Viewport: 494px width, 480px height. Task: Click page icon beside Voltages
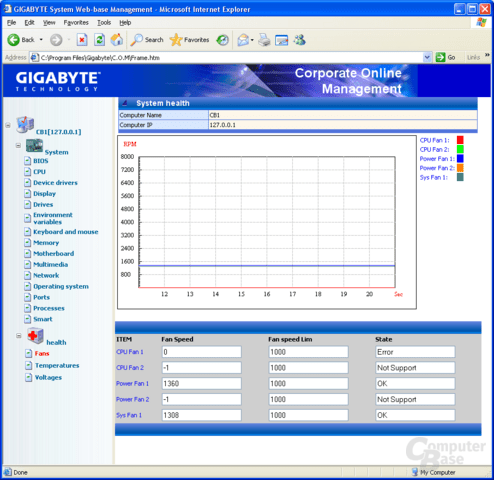(x=29, y=378)
